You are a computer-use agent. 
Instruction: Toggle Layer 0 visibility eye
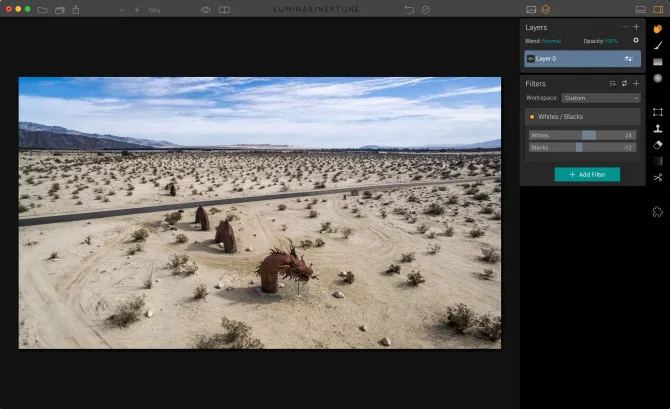coord(531,59)
